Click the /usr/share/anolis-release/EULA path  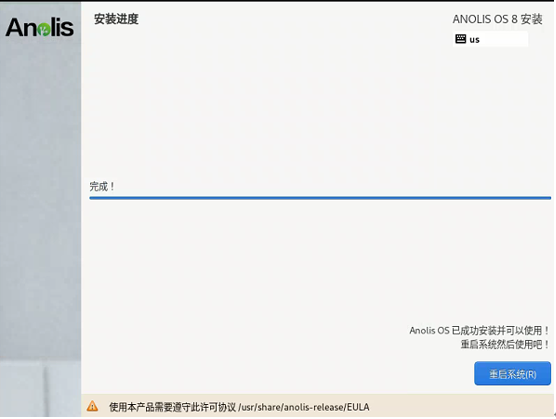(x=304, y=407)
